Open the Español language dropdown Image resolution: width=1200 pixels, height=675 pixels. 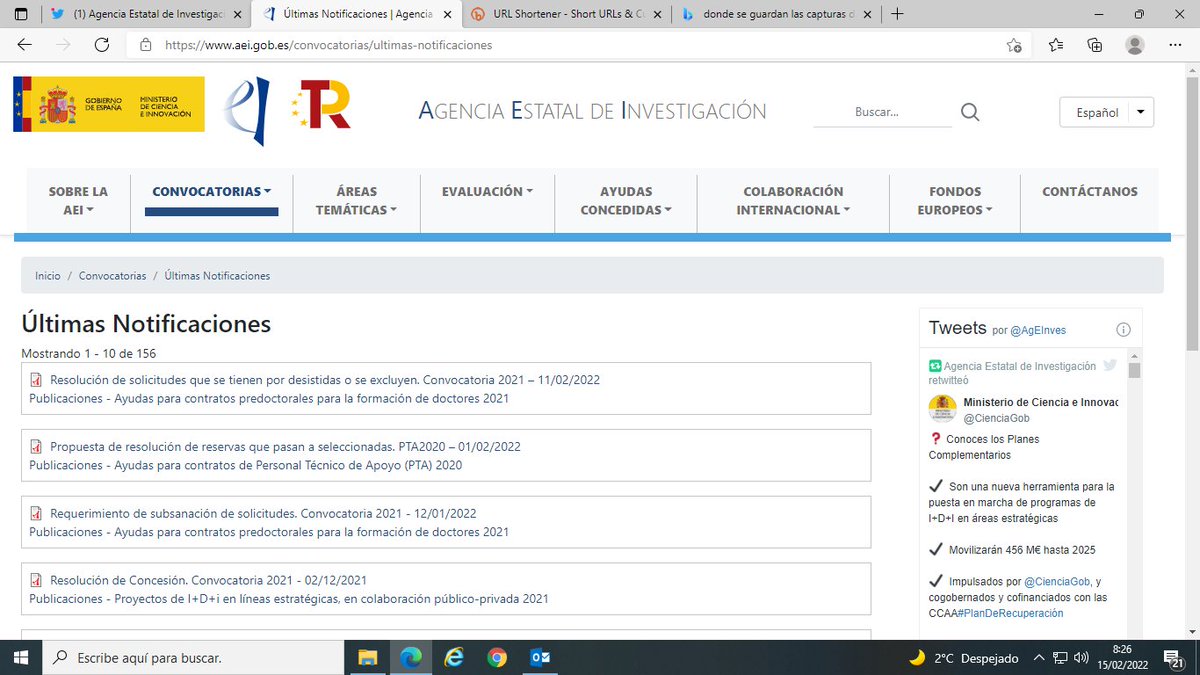(x=1106, y=112)
